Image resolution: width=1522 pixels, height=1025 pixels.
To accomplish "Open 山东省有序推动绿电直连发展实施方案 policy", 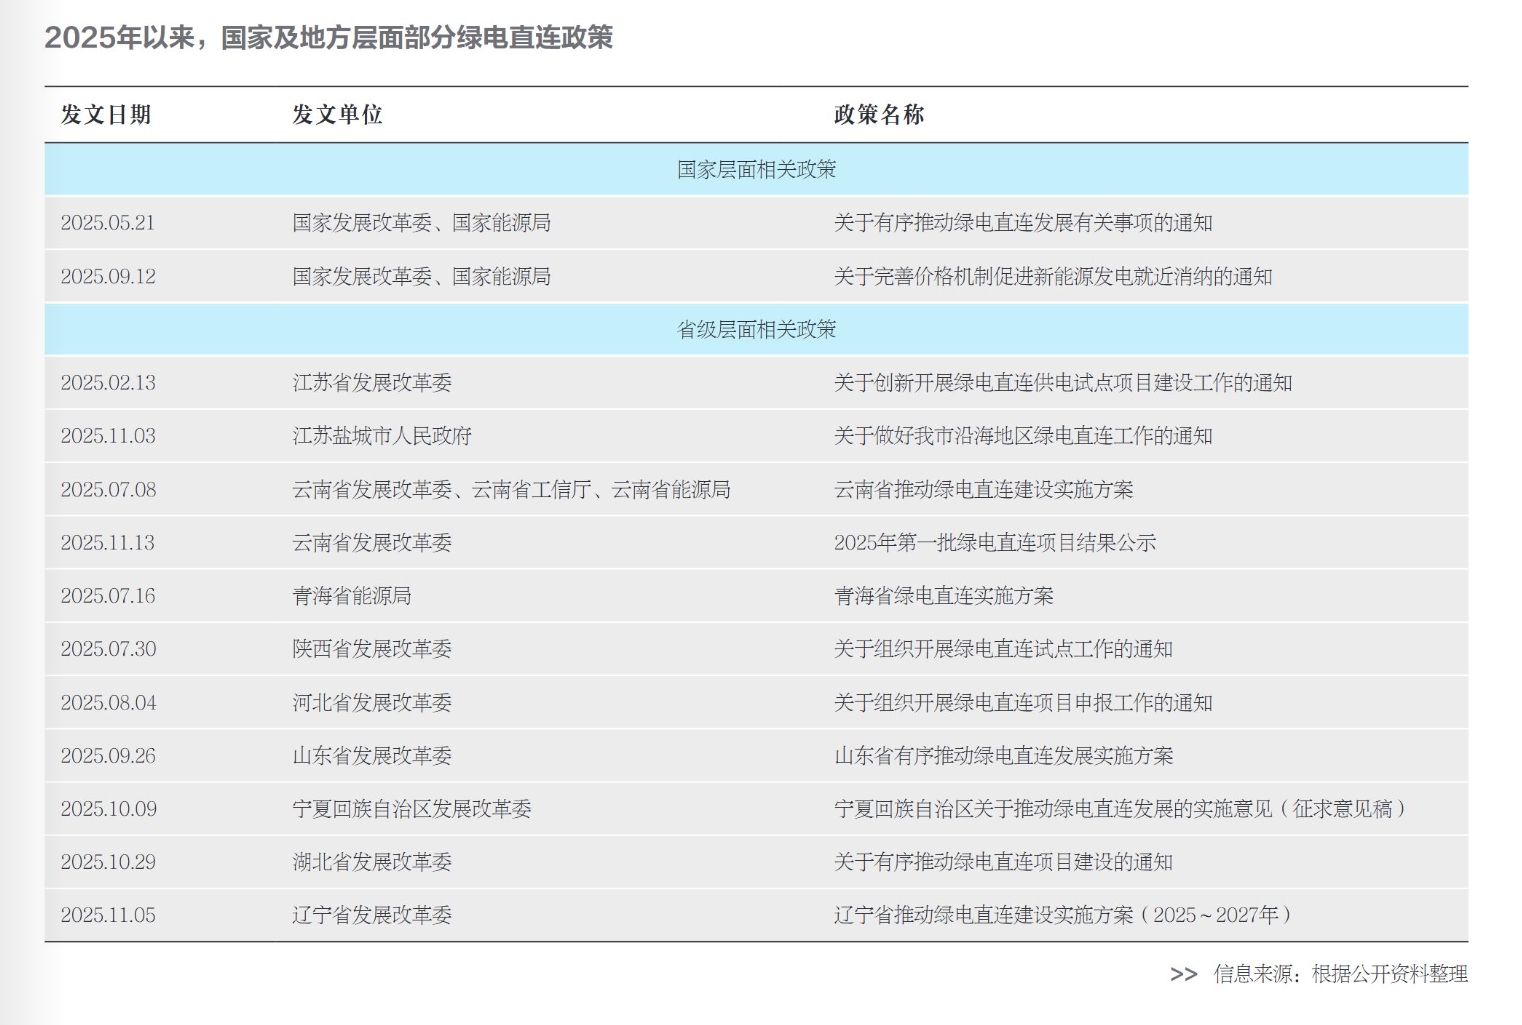I will point(1004,756).
